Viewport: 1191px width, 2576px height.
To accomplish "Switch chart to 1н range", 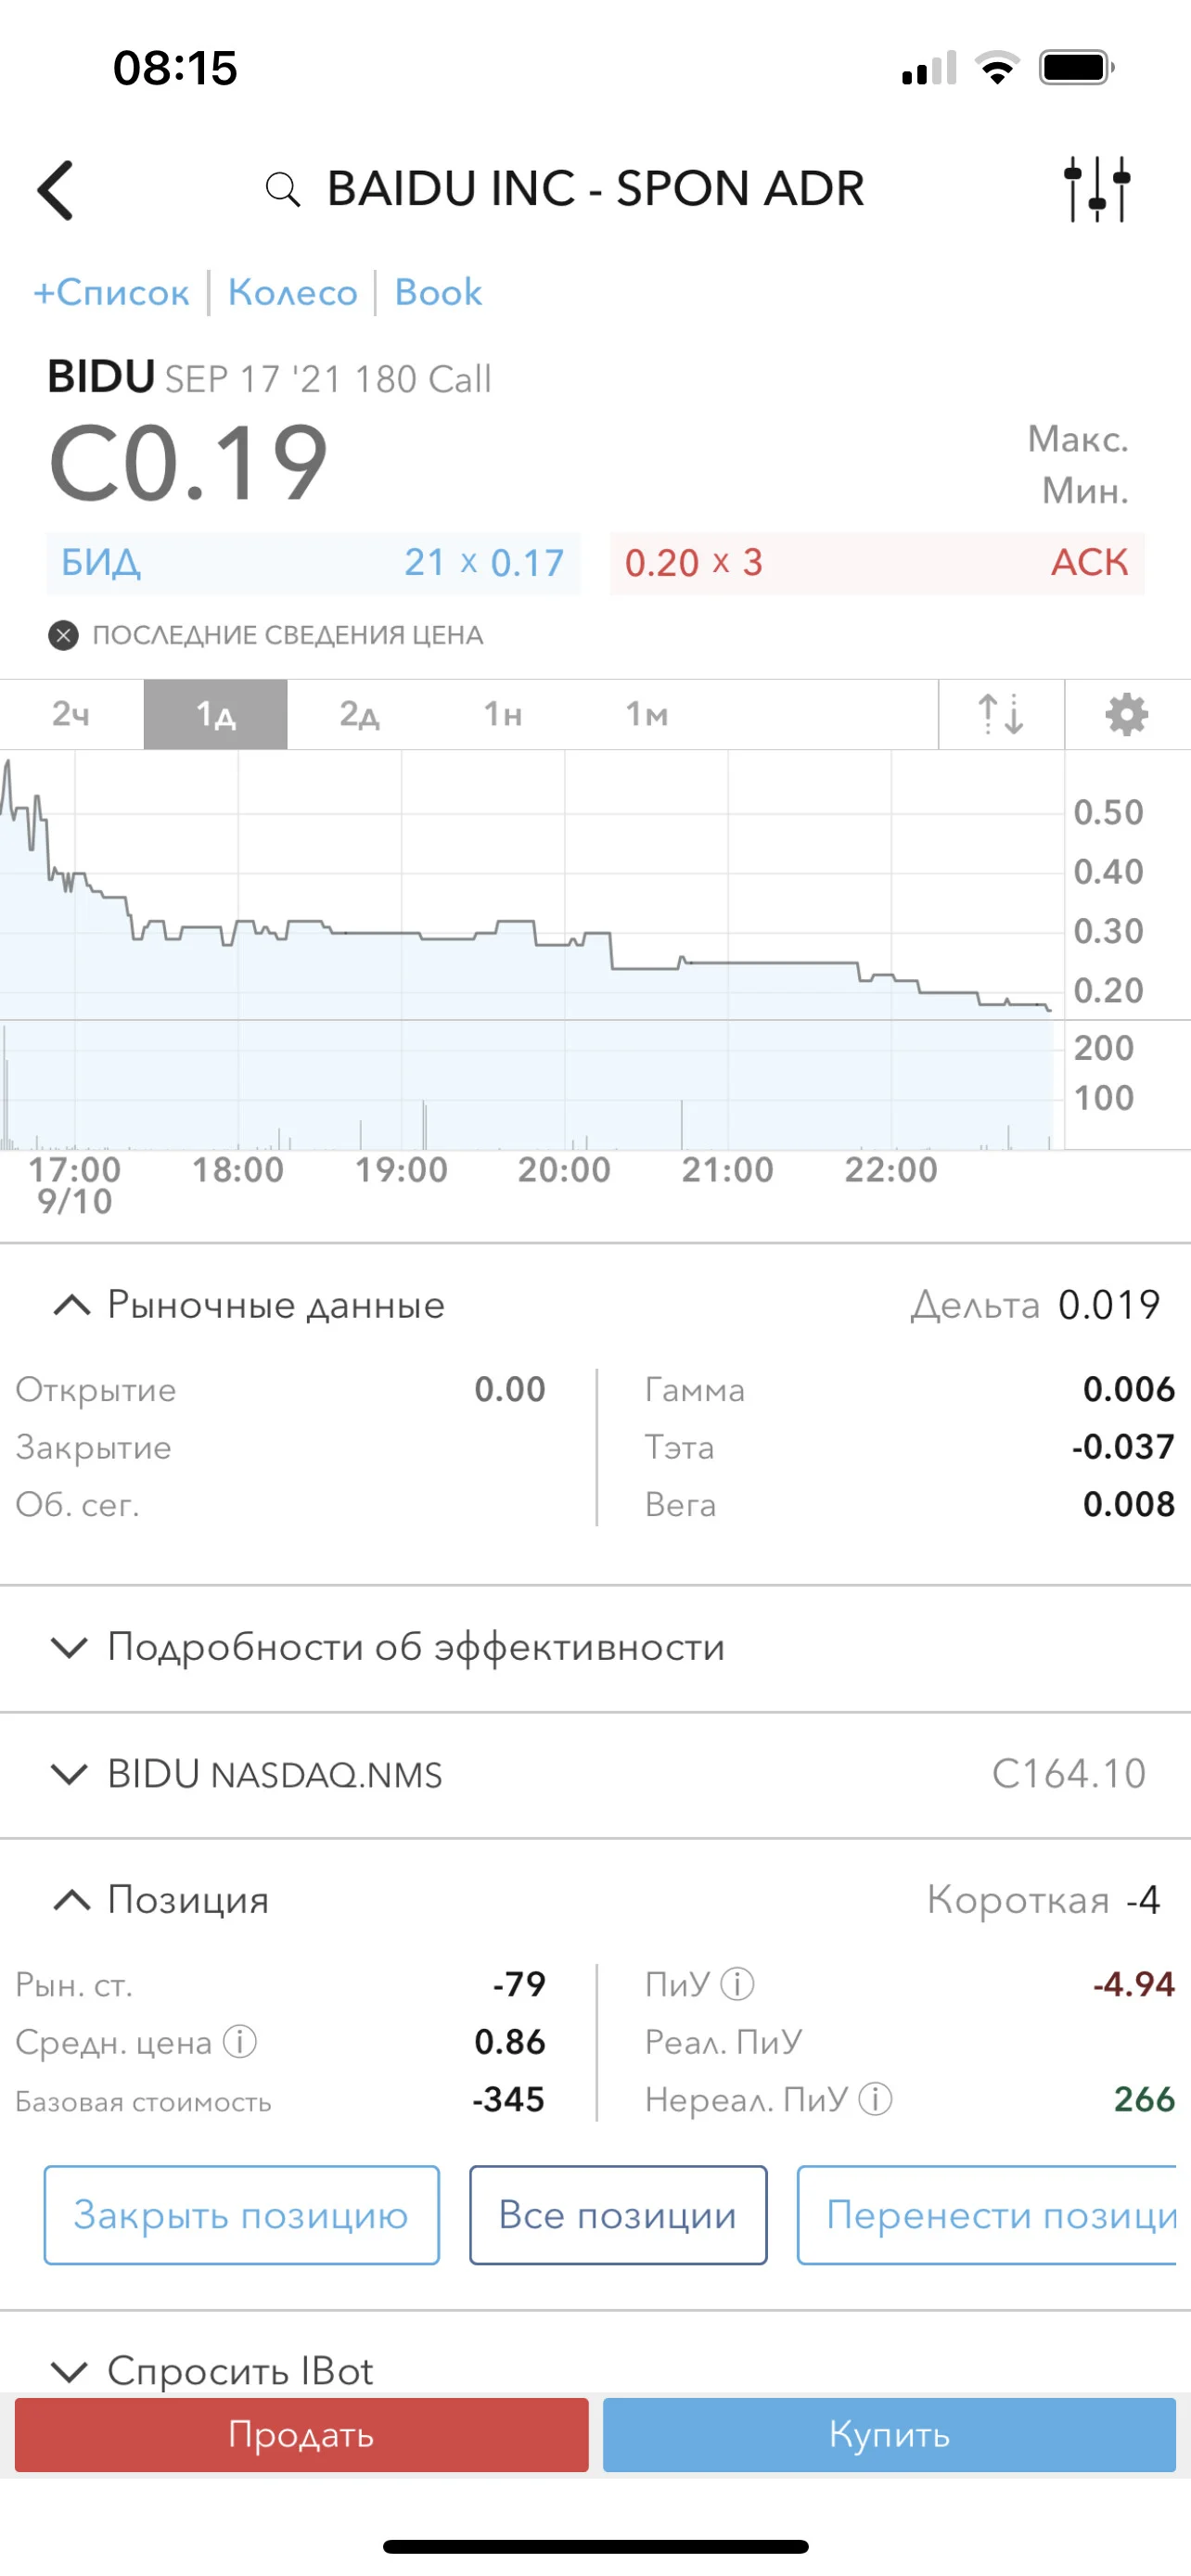I will 503,715.
